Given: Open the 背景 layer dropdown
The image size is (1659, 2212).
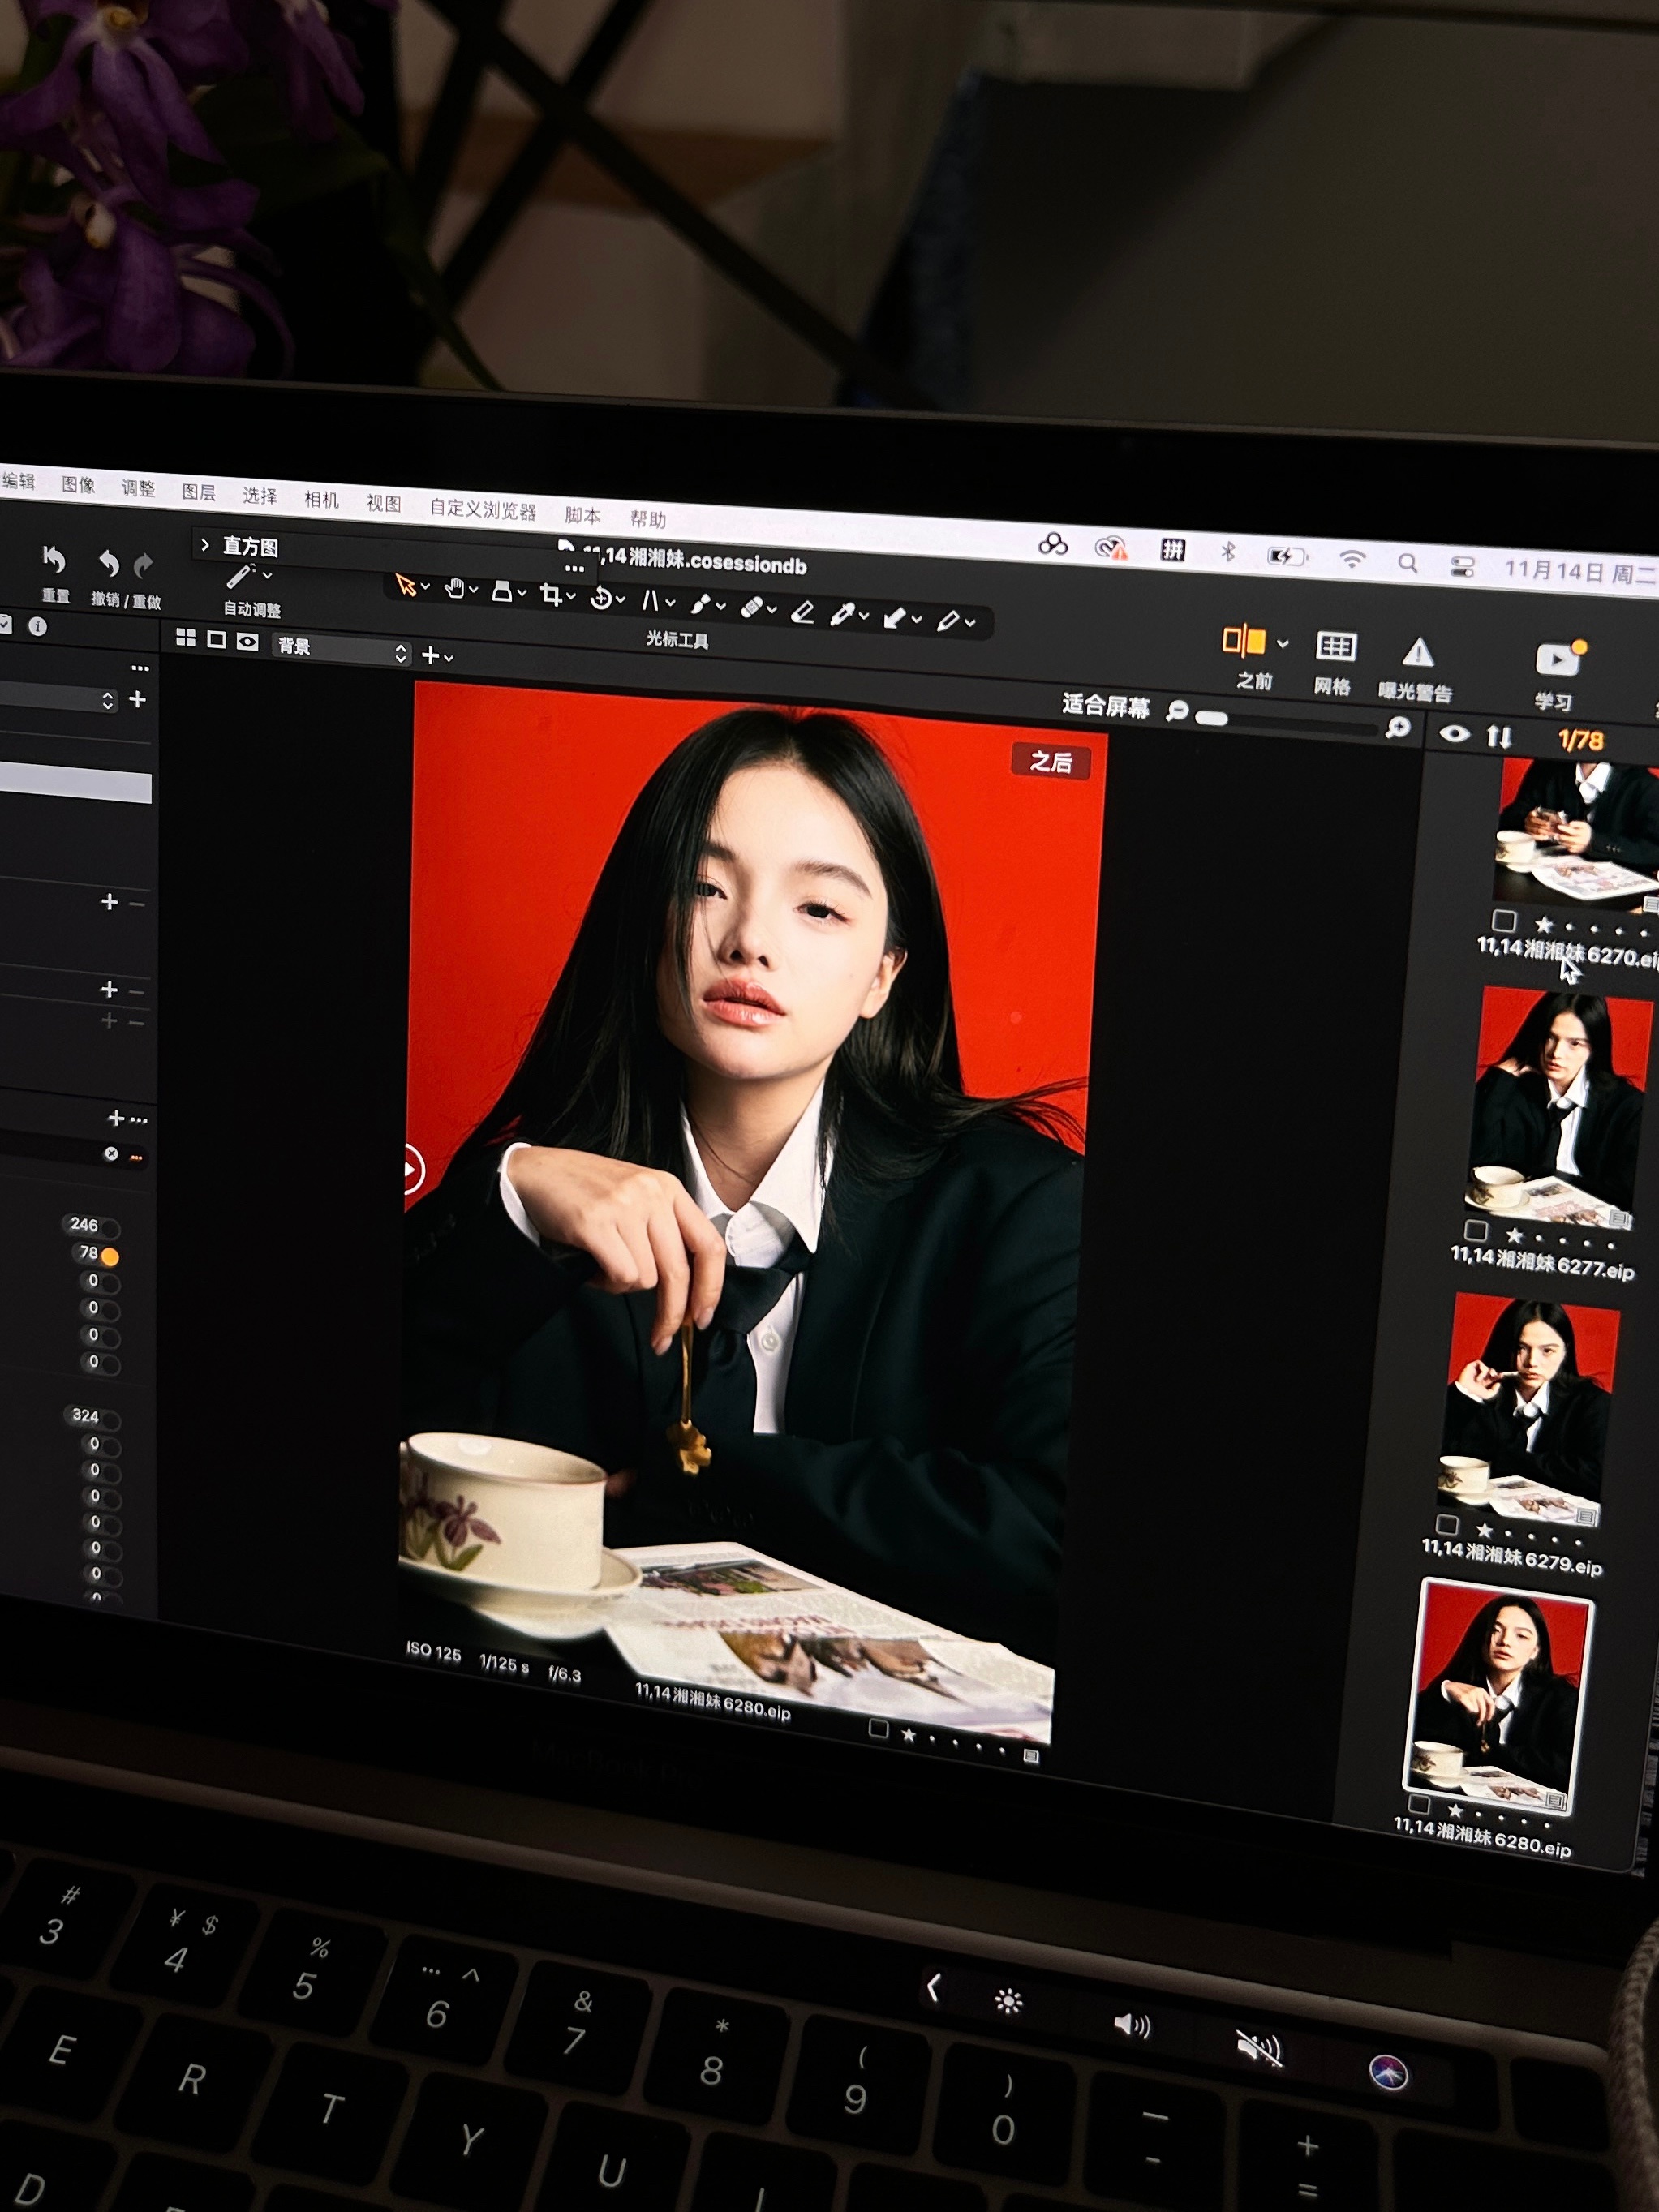Looking at the screenshot, I should tap(340, 649).
